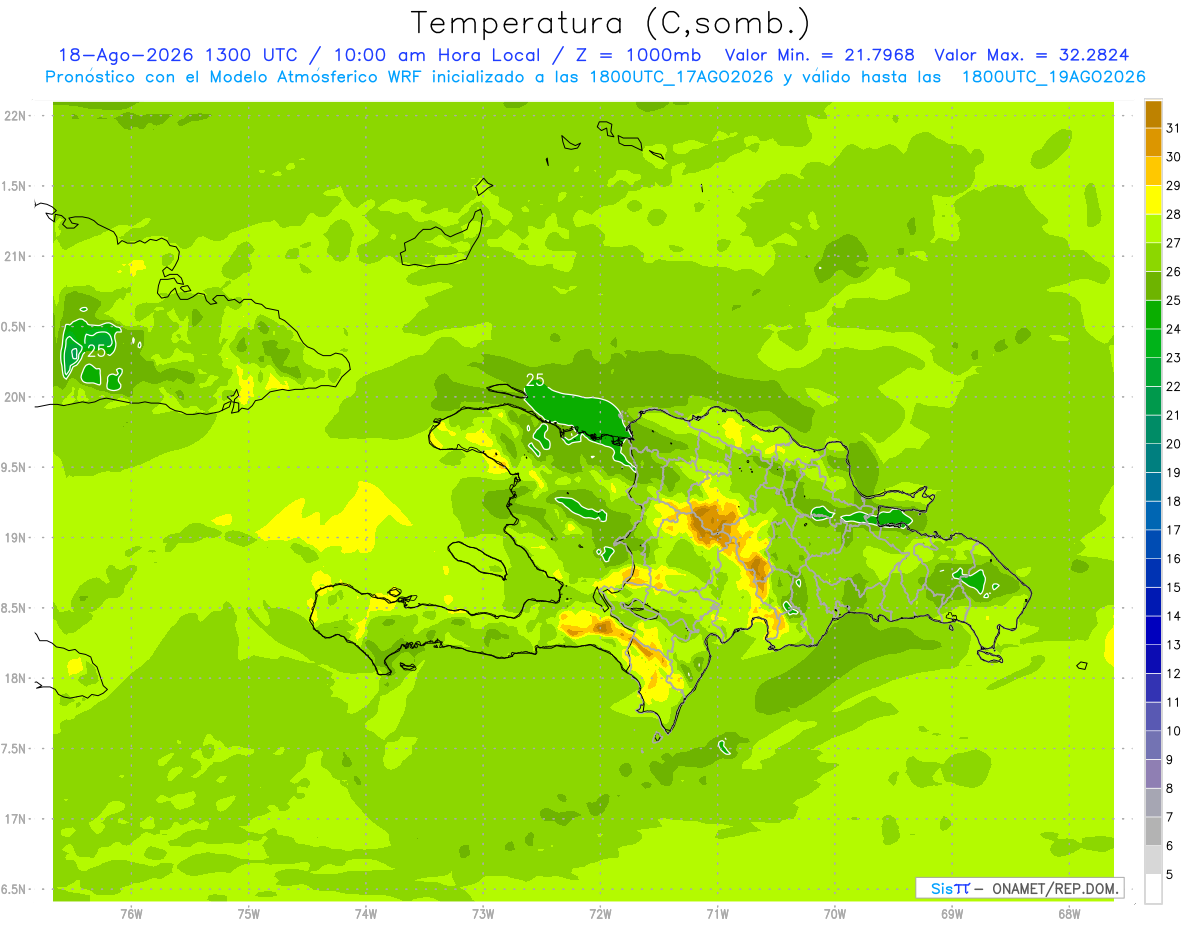The image size is (1200, 927).
Task: Click the "6.5N" latitude axis label
Action: 15,889
